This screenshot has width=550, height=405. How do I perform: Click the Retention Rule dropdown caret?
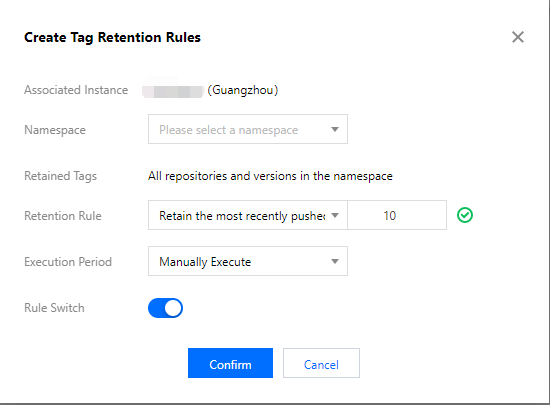(335, 215)
